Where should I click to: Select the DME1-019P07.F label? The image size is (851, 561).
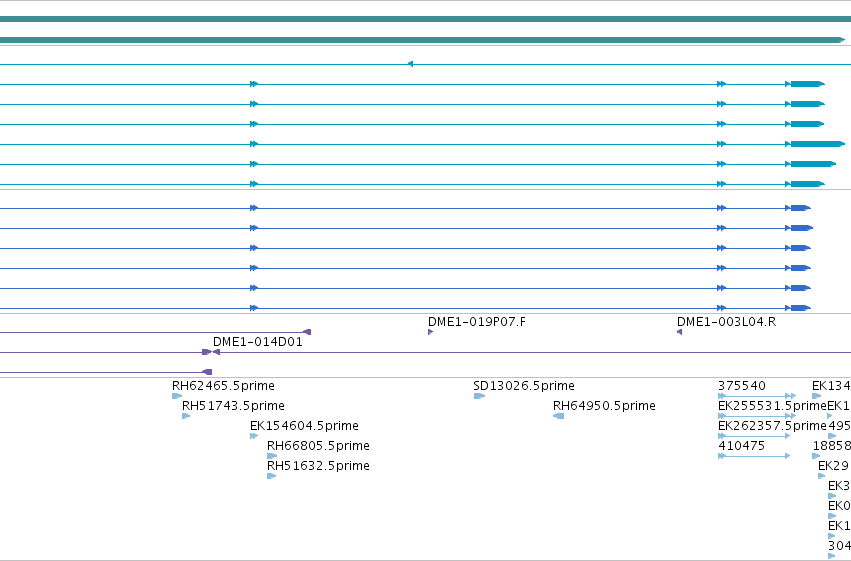point(477,322)
